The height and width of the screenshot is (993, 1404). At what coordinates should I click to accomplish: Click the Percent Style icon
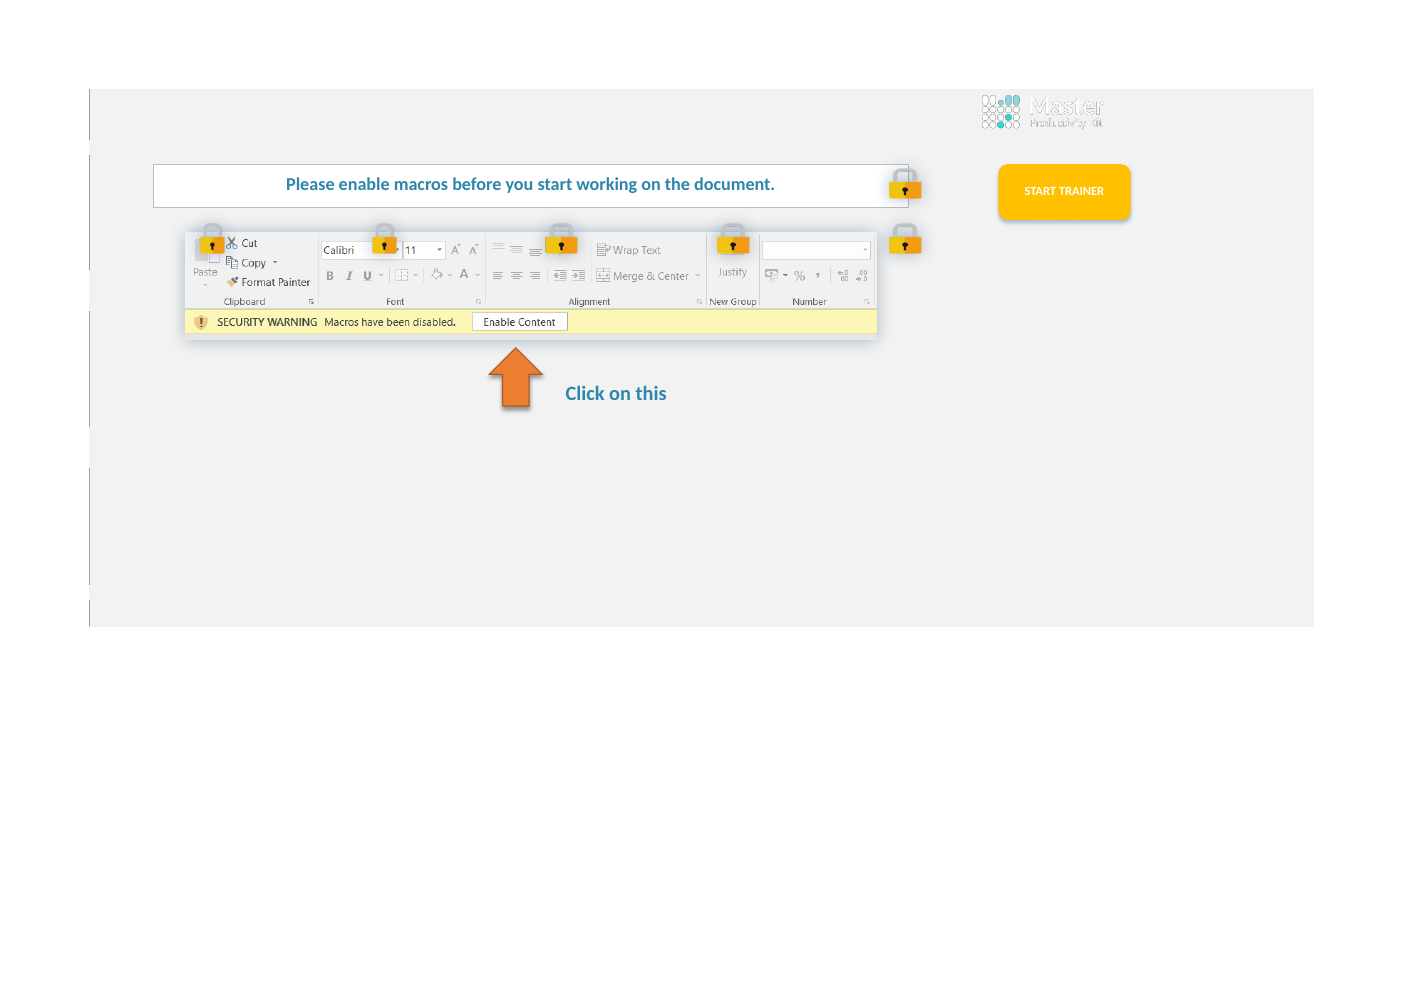[799, 276]
